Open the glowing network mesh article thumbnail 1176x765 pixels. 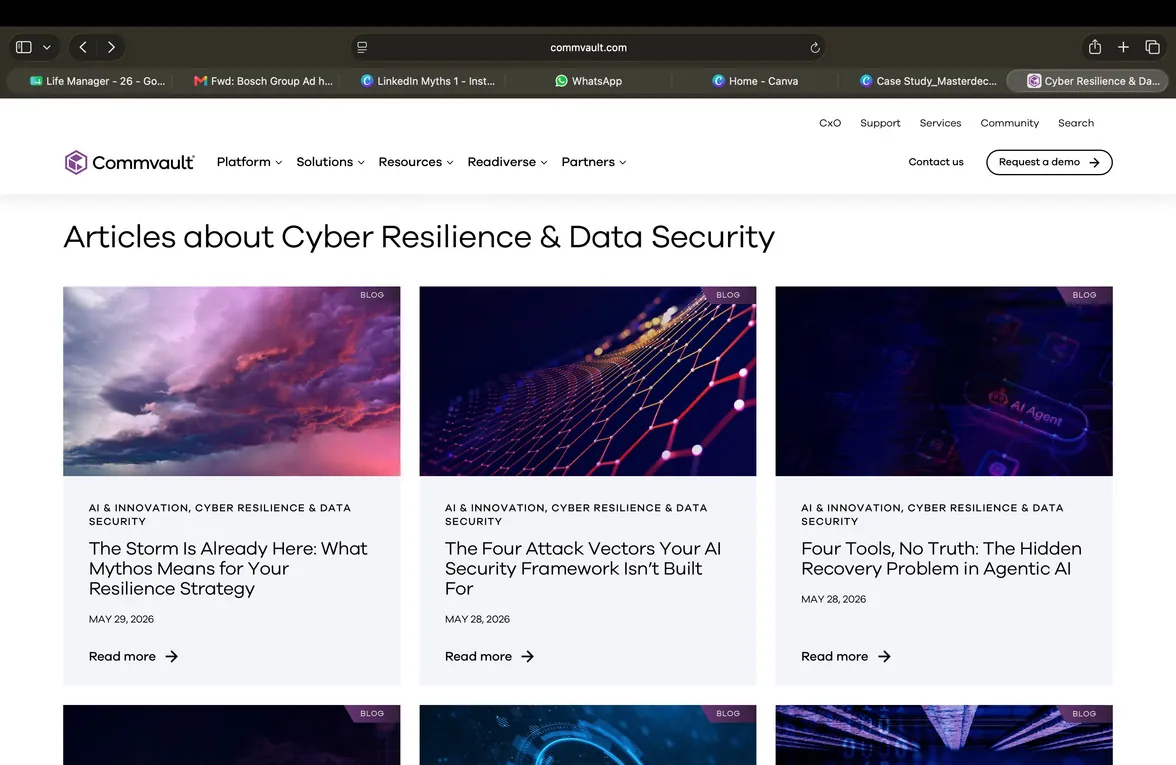point(588,381)
